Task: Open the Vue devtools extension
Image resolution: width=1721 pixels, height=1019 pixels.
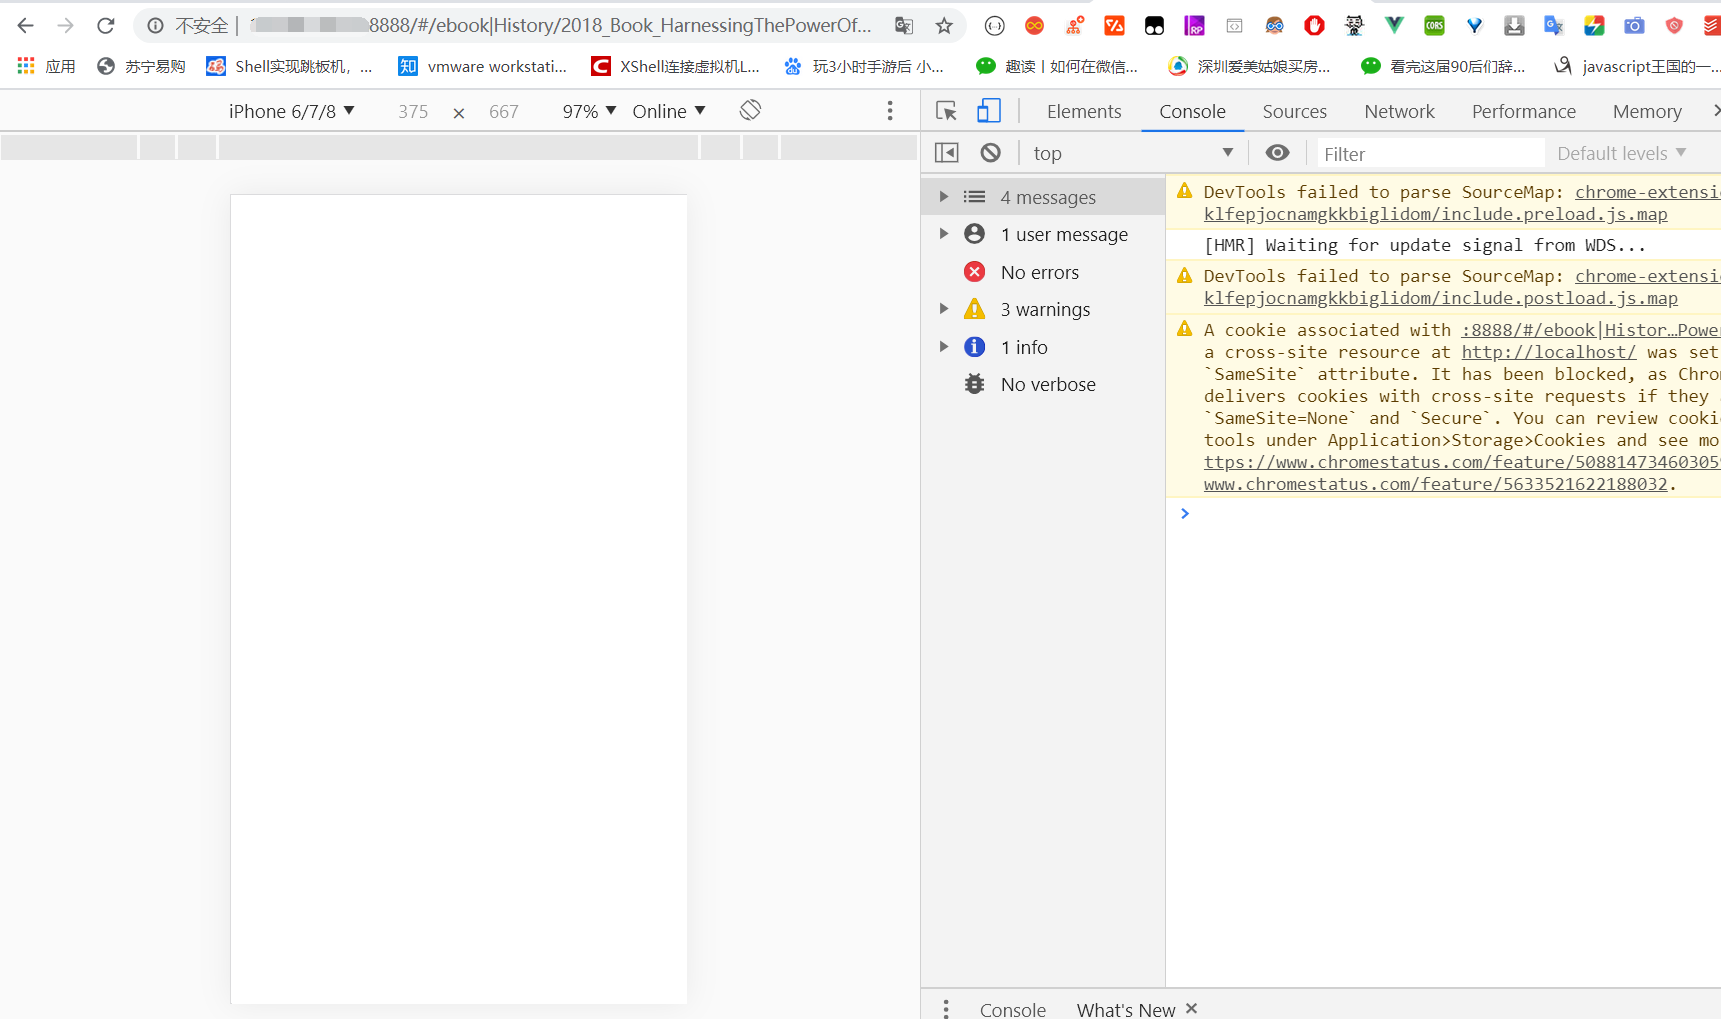Action: (x=1395, y=26)
